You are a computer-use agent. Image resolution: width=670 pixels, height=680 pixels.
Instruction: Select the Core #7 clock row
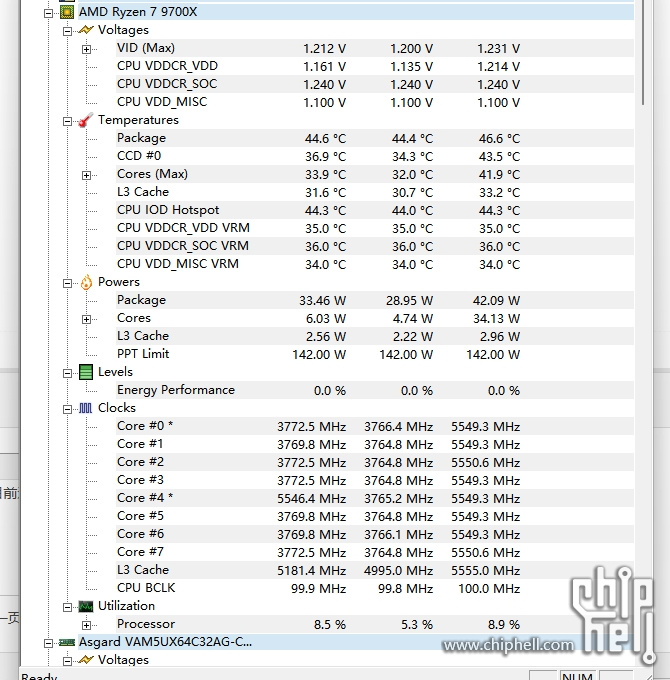click(x=375, y=552)
